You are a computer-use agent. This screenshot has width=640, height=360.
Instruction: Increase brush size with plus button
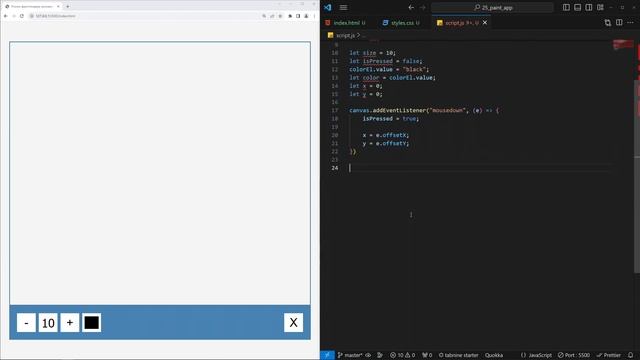pyautogui.click(x=70, y=323)
